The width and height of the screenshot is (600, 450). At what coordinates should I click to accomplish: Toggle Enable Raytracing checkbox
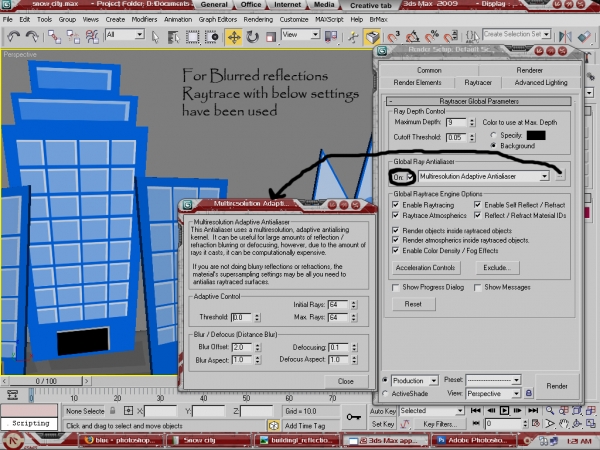coord(396,205)
